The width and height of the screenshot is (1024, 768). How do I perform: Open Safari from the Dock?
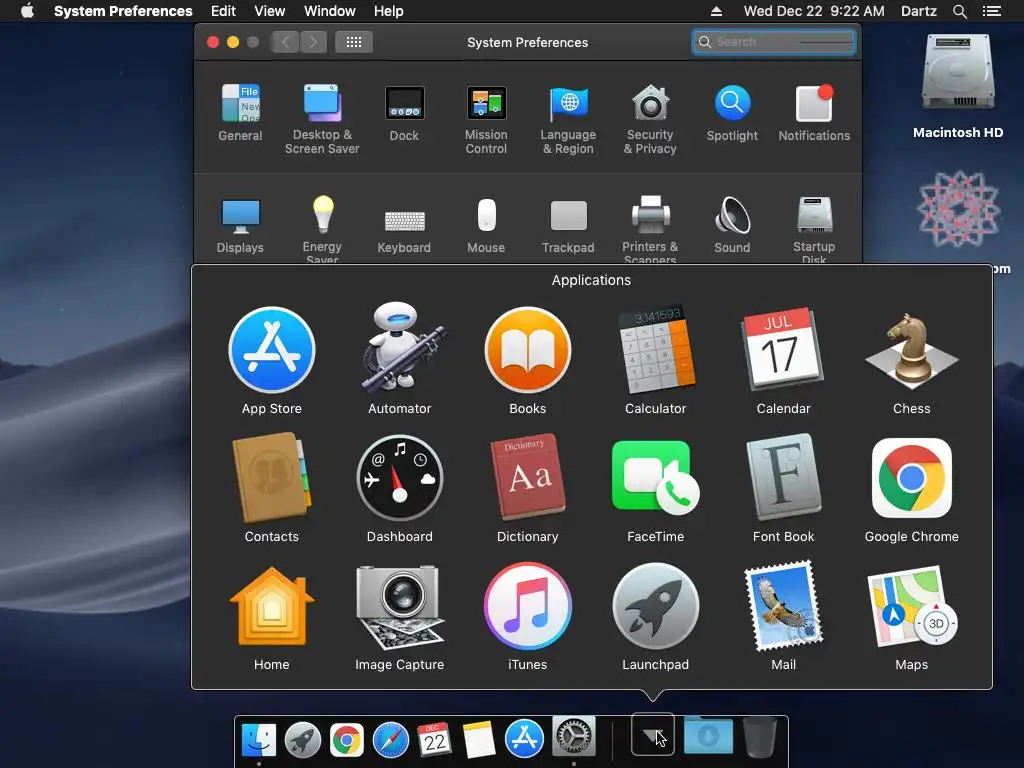(391, 740)
